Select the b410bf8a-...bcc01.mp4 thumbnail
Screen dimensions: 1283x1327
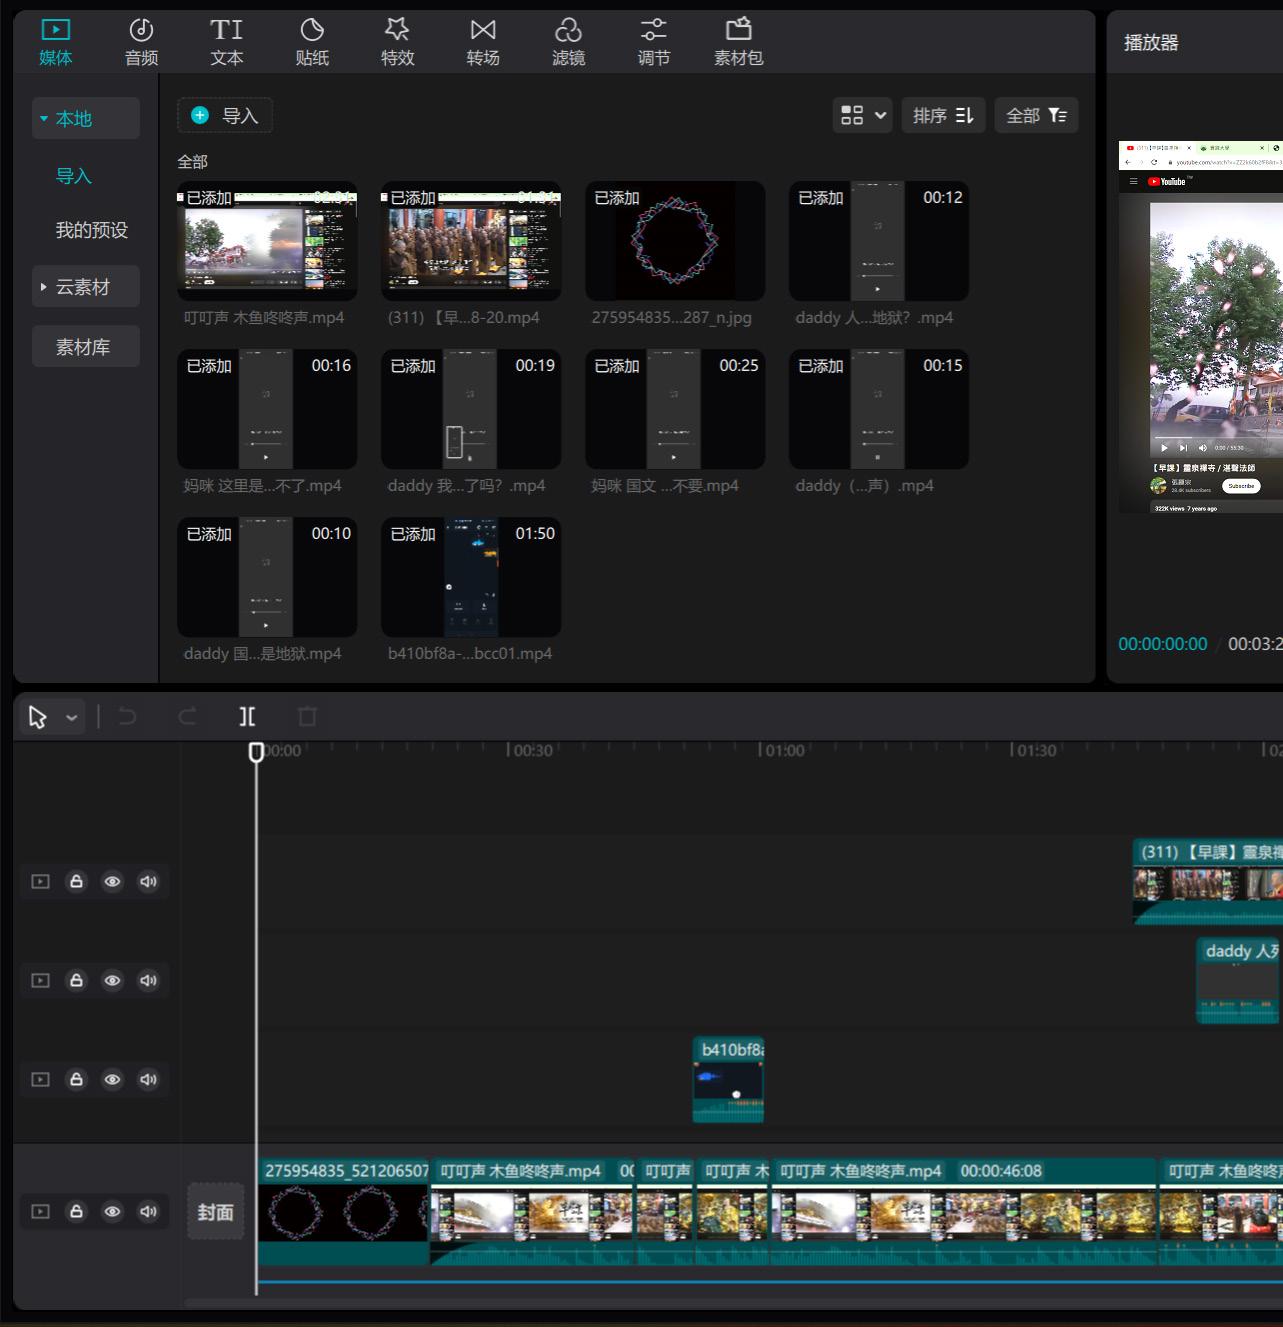471,577
